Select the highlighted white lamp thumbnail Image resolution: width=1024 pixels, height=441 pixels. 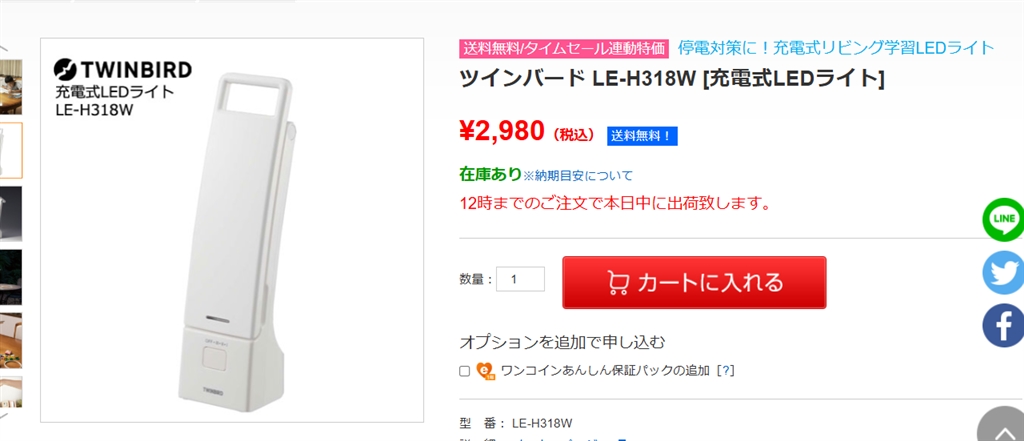coord(10,150)
